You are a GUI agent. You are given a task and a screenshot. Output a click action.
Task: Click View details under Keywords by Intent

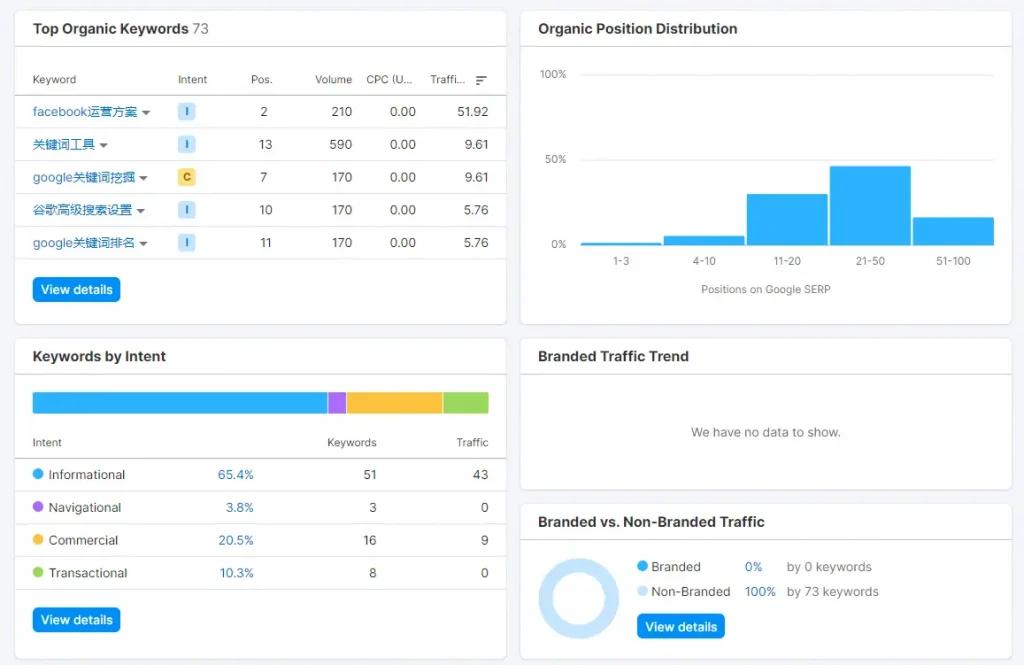click(76, 619)
